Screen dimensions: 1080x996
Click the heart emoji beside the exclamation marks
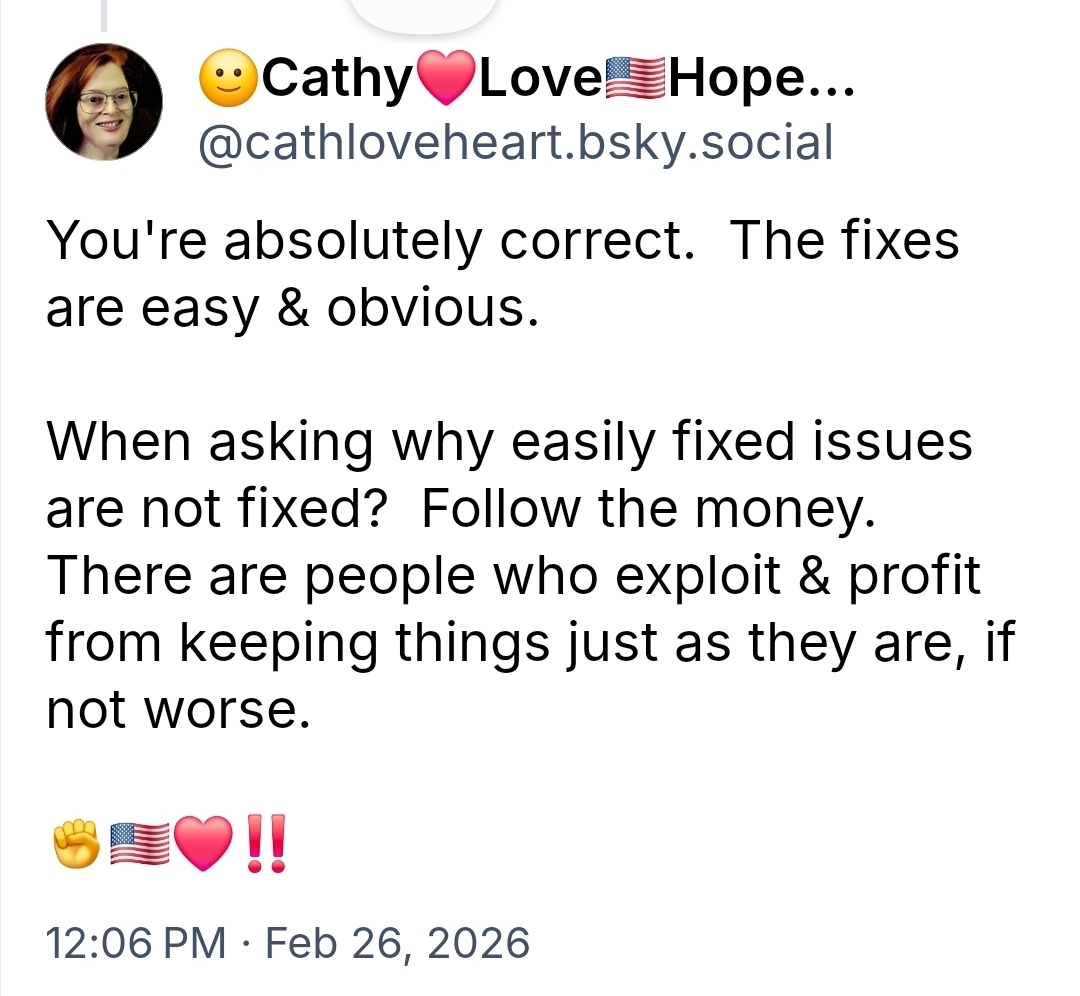coord(201,843)
